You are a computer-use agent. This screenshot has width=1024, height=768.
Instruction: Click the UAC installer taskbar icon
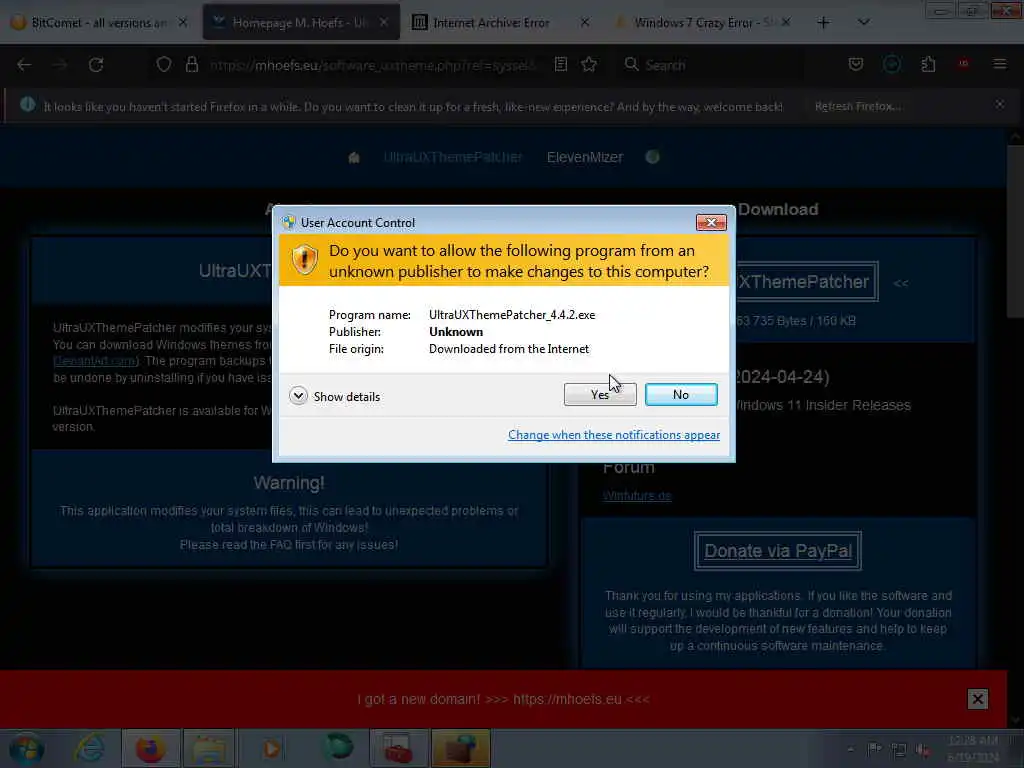(x=460, y=748)
